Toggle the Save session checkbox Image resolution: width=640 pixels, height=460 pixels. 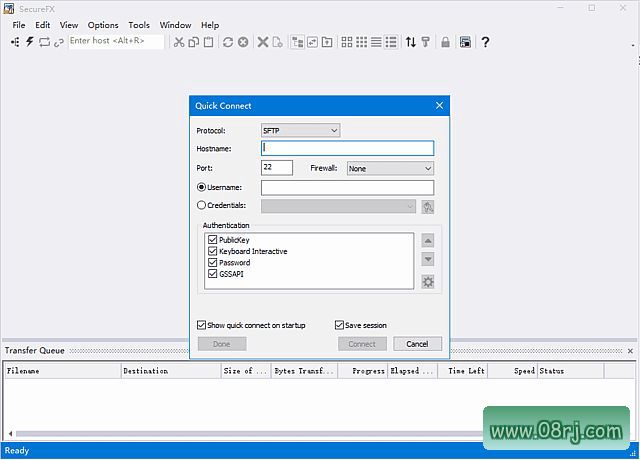[x=339, y=325]
